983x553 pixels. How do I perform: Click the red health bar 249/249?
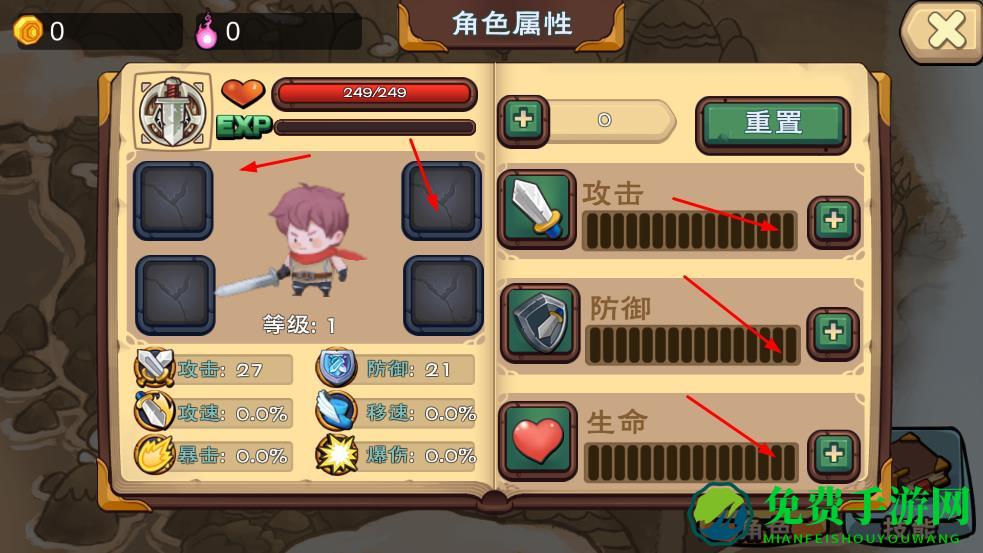[x=374, y=93]
